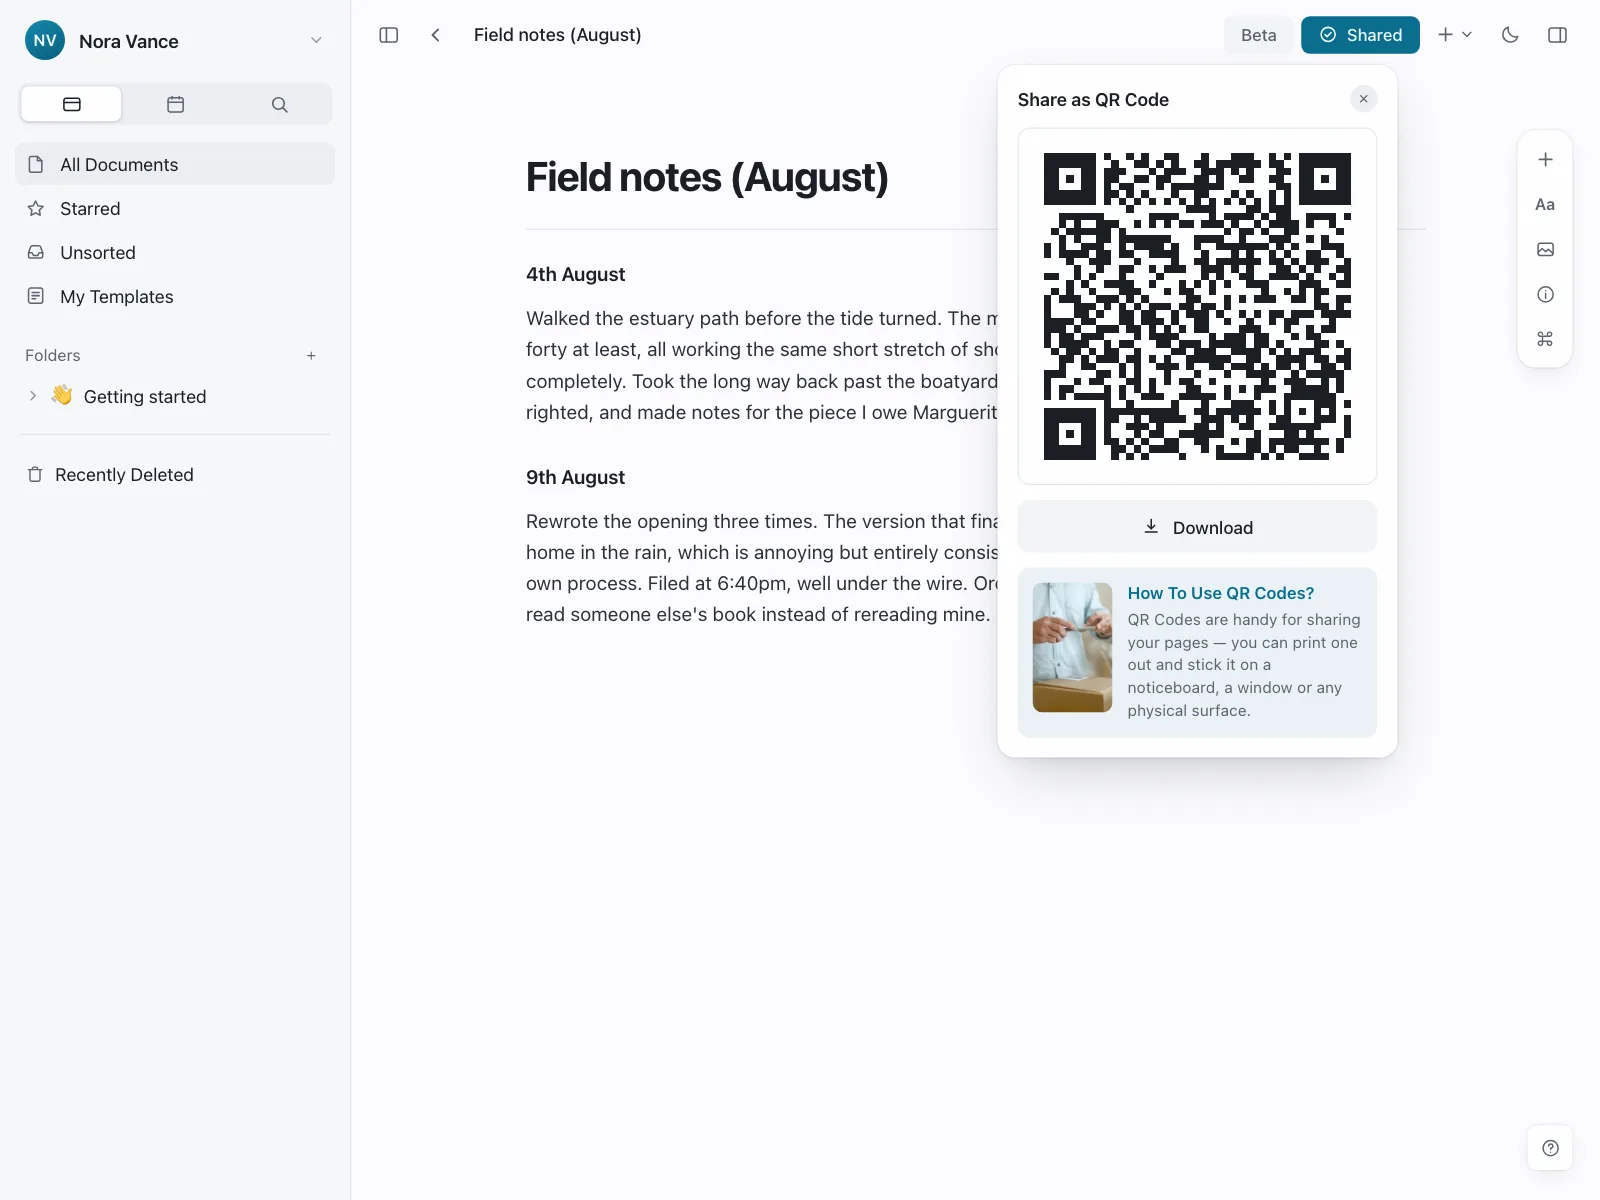Image resolution: width=1600 pixels, height=1200 pixels.
Task: Open the new item plus dropdown
Action: (x=1455, y=35)
